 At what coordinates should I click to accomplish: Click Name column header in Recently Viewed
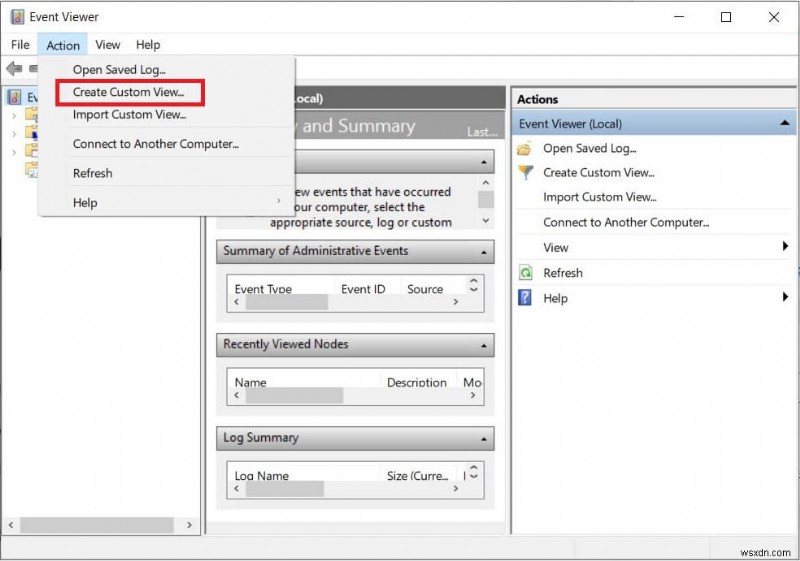[251, 382]
